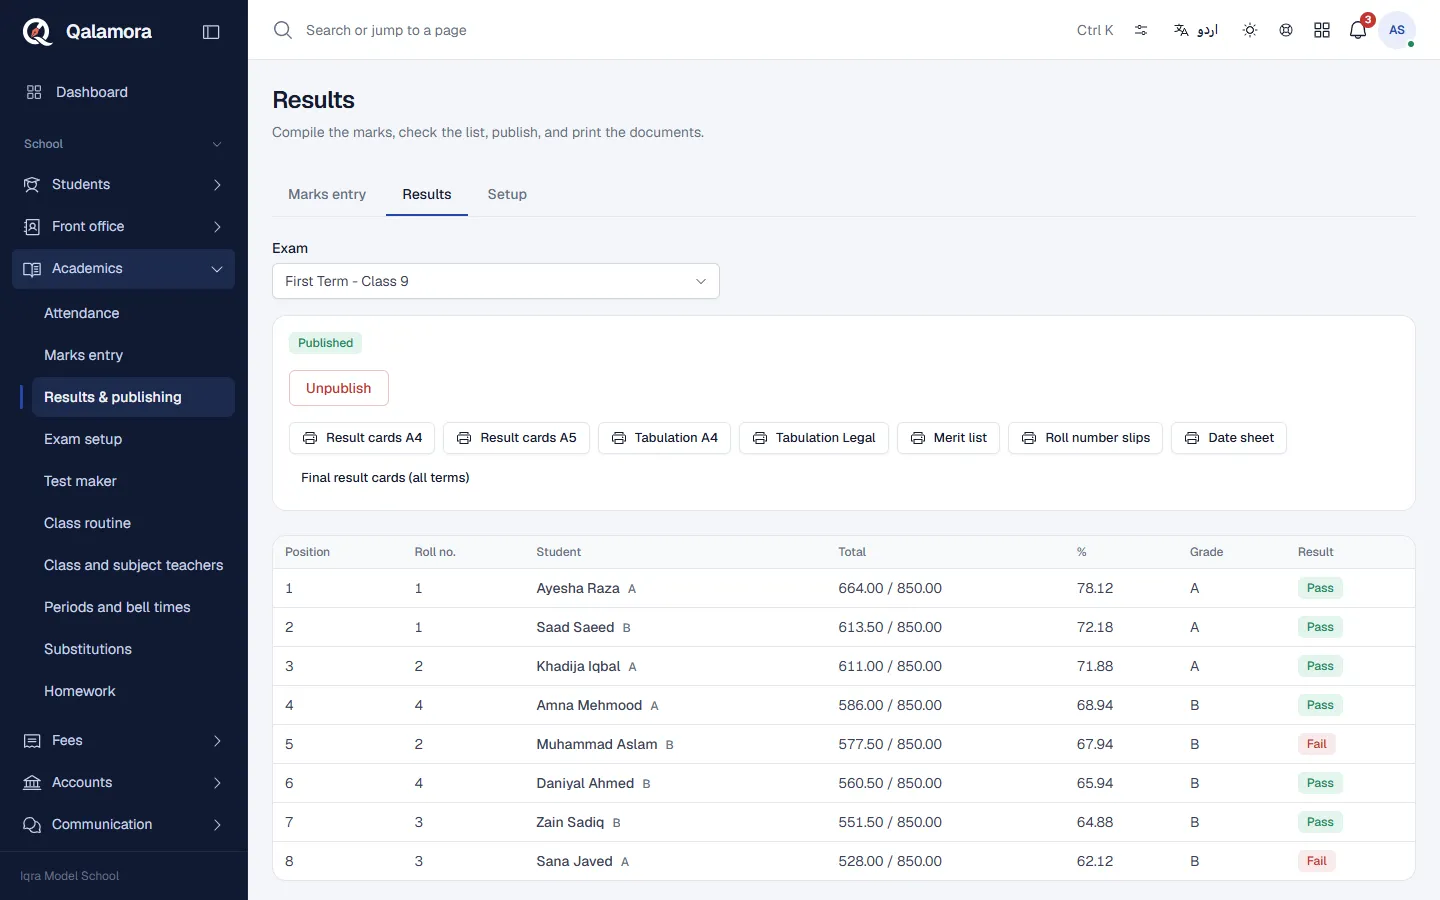Open Final result cards (all terms)
This screenshot has width=1440, height=900.
tap(385, 478)
